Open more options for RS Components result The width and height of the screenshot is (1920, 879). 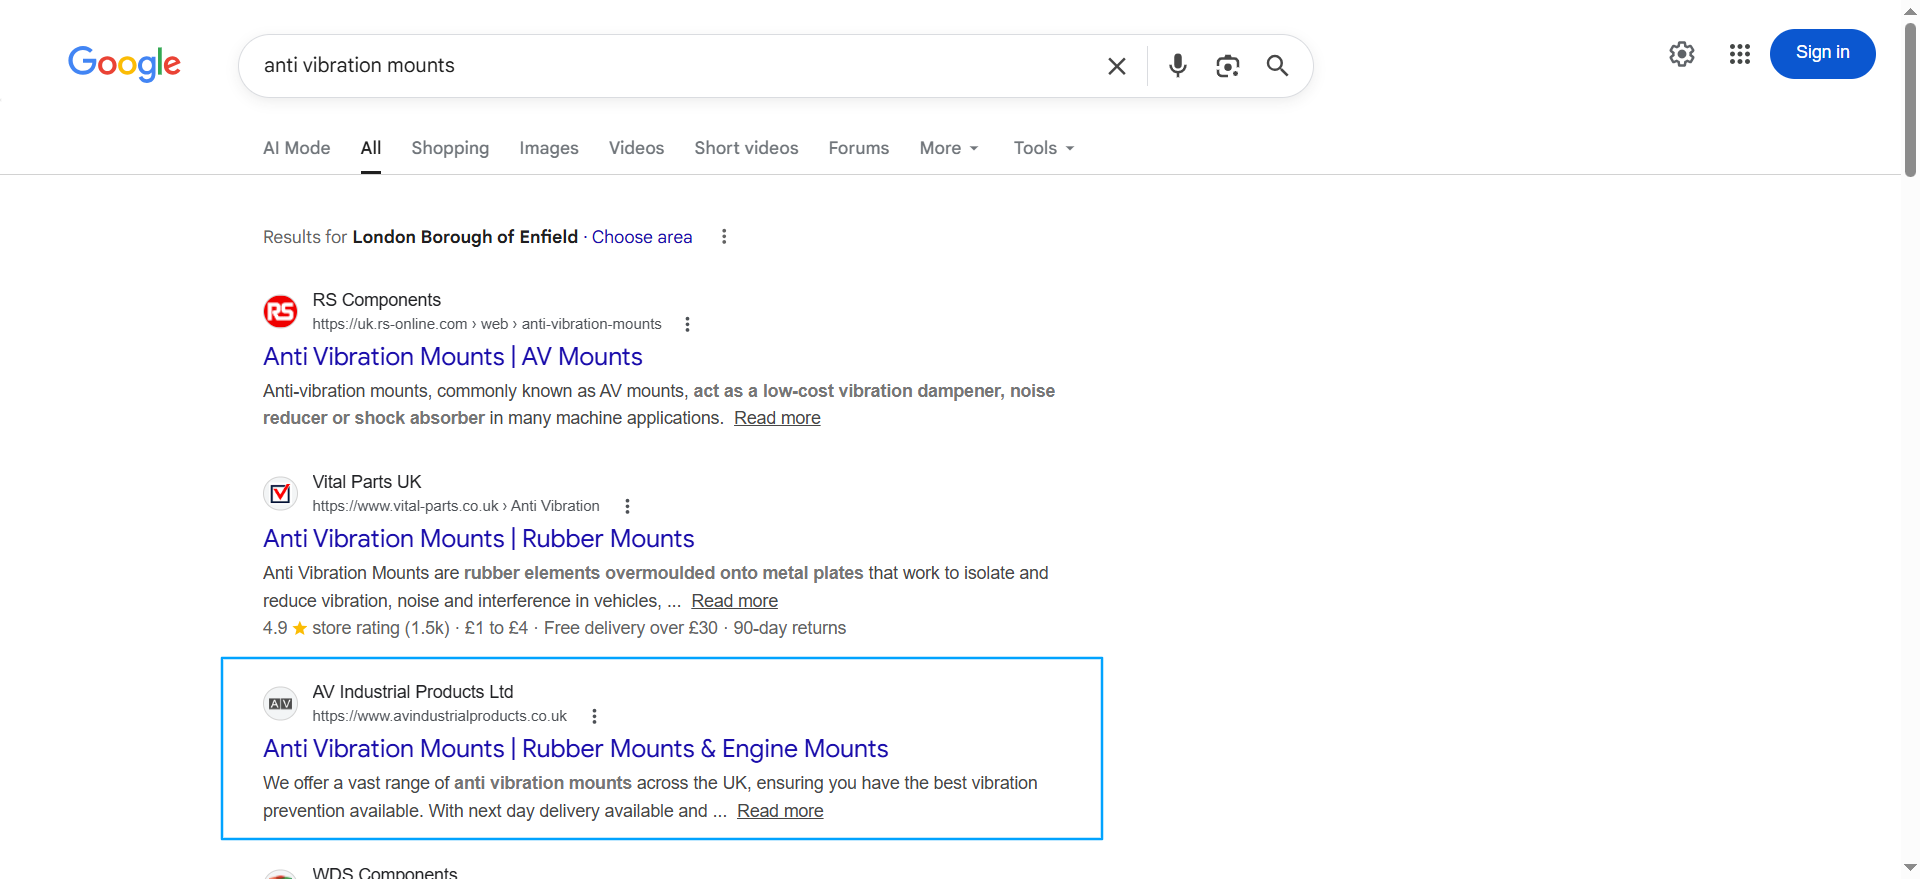687,324
